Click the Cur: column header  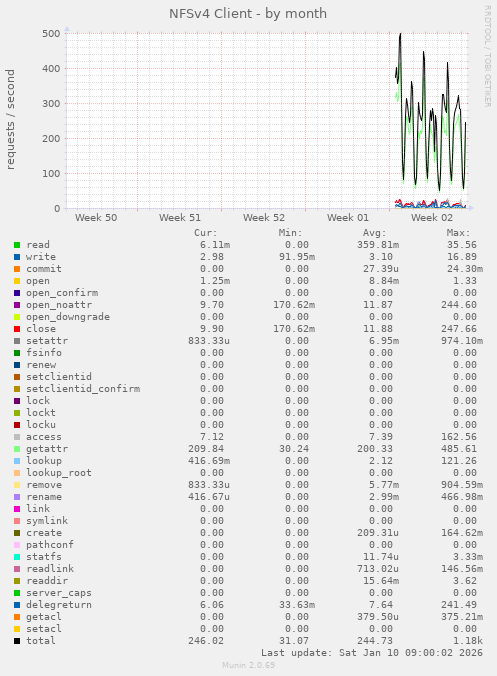pyautogui.click(x=206, y=233)
